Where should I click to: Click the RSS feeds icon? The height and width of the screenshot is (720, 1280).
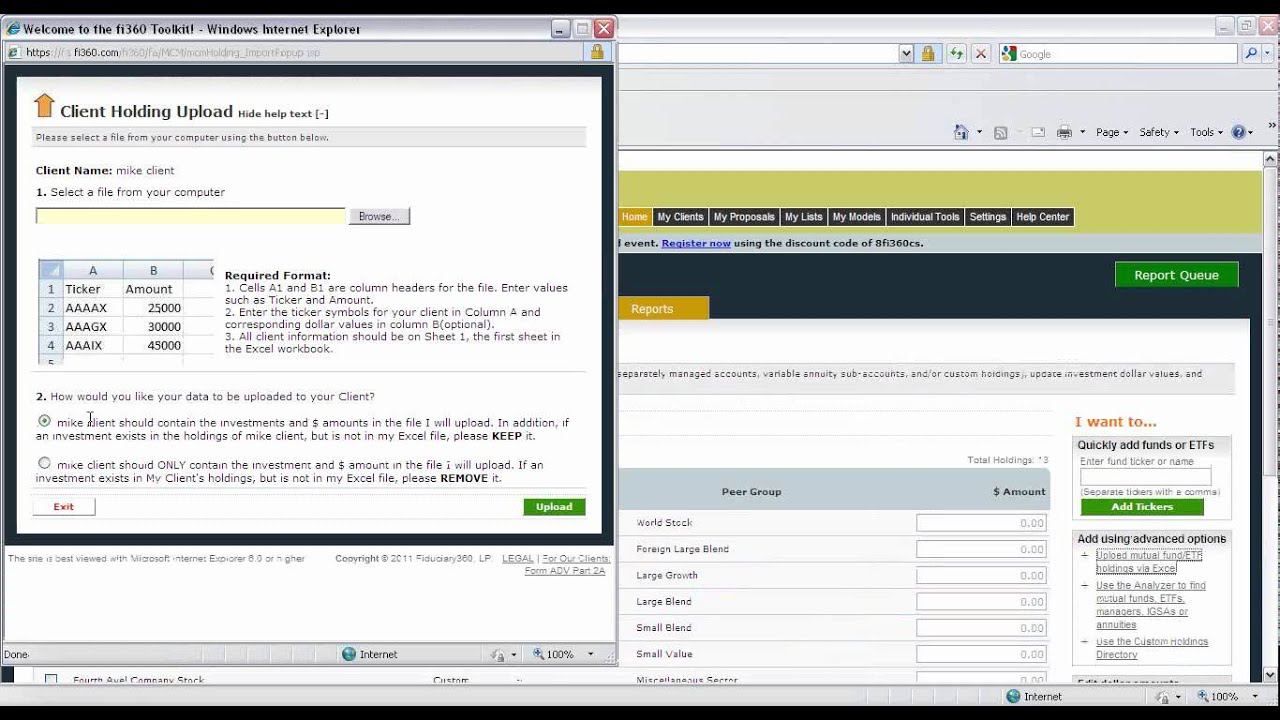(1000, 132)
